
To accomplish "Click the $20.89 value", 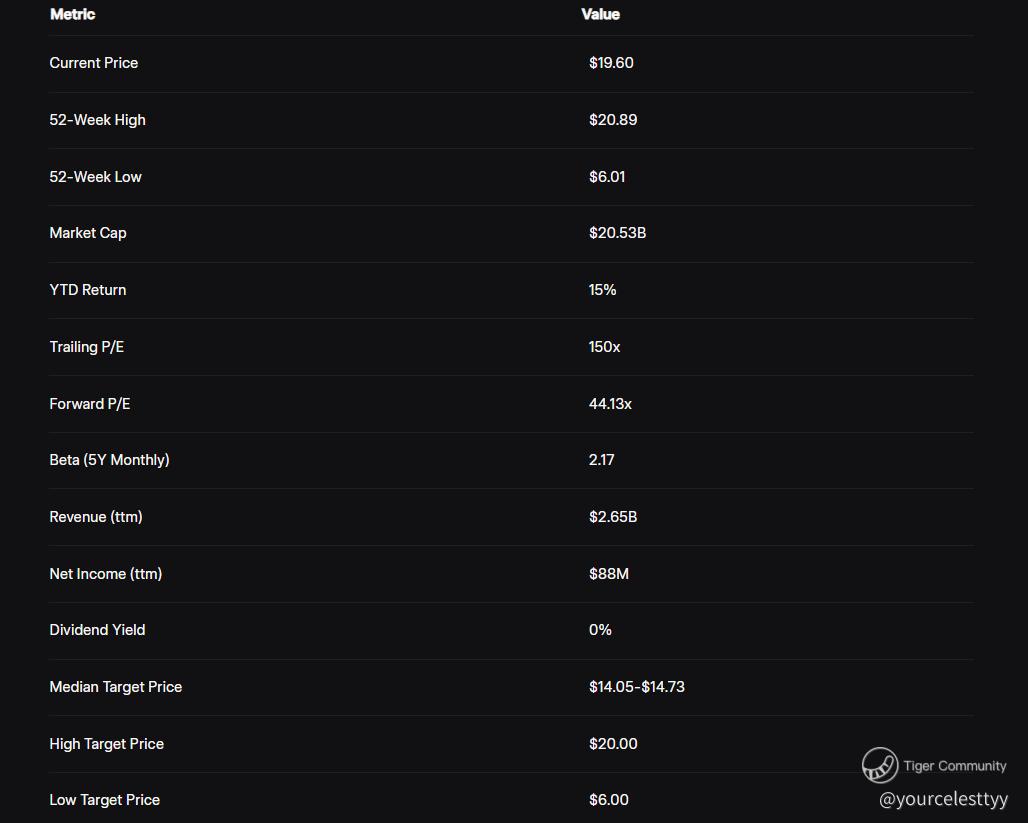I will pos(613,120).
